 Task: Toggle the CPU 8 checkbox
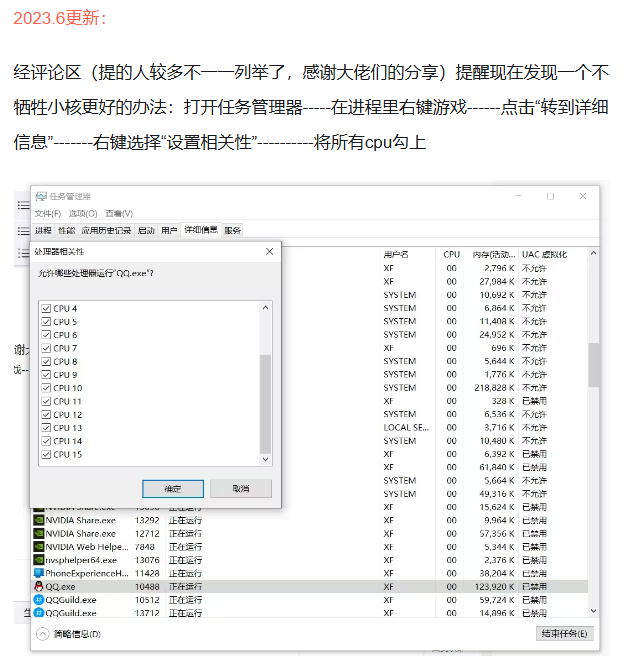click(x=46, y=362)
